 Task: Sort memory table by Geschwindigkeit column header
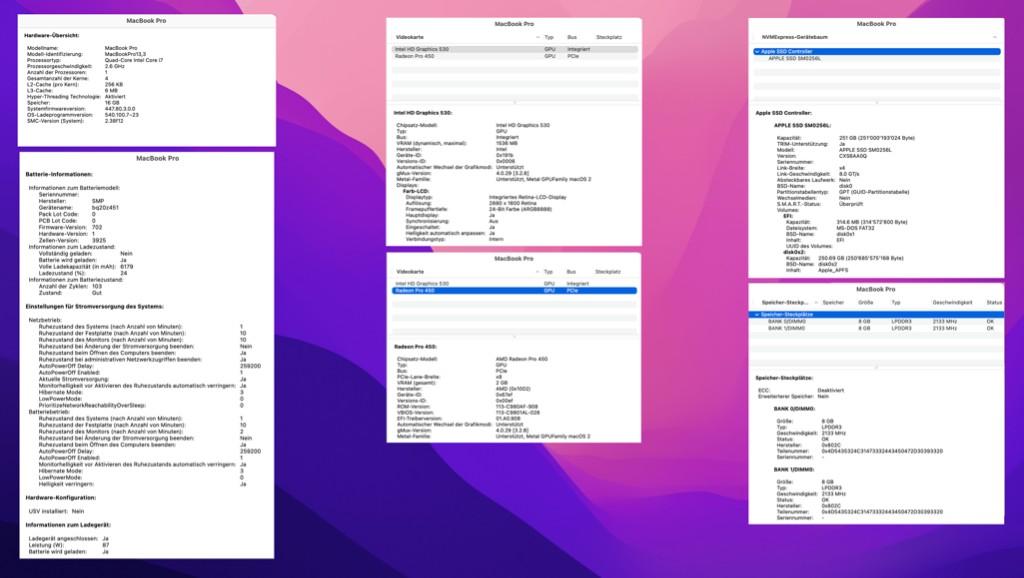[x=952, y=302]
